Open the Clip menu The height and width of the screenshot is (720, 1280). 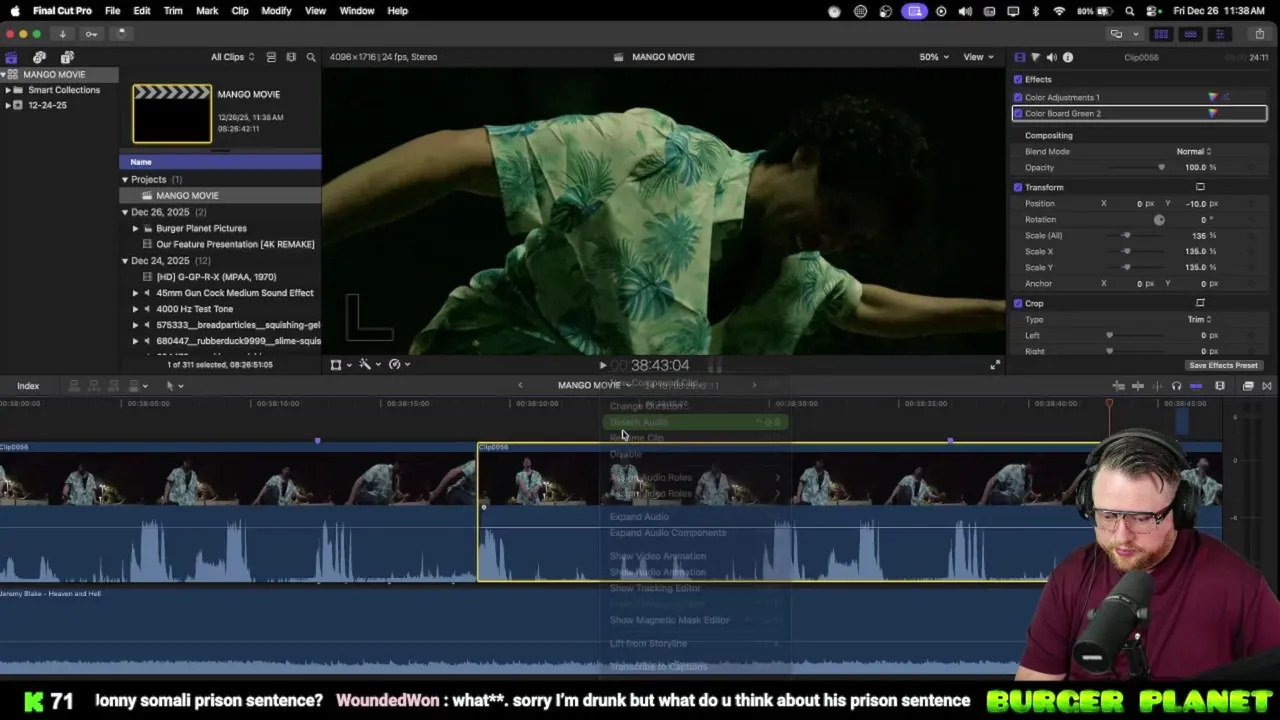(x=240, y=11)
